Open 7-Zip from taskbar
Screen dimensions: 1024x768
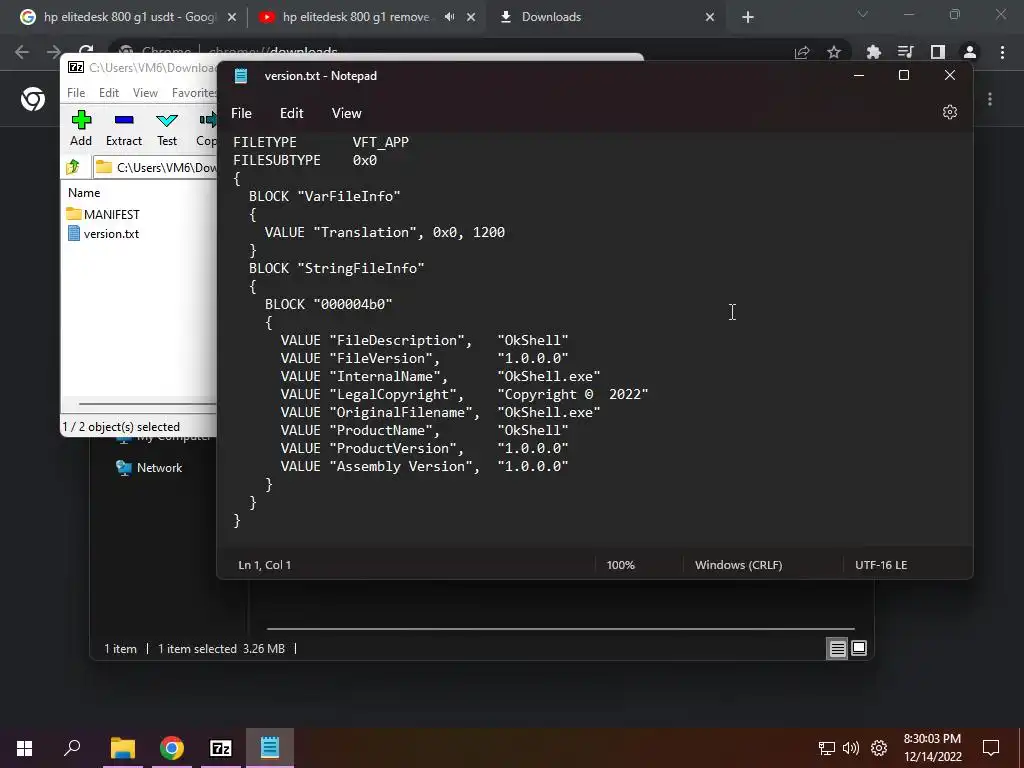tap(221, 748)
